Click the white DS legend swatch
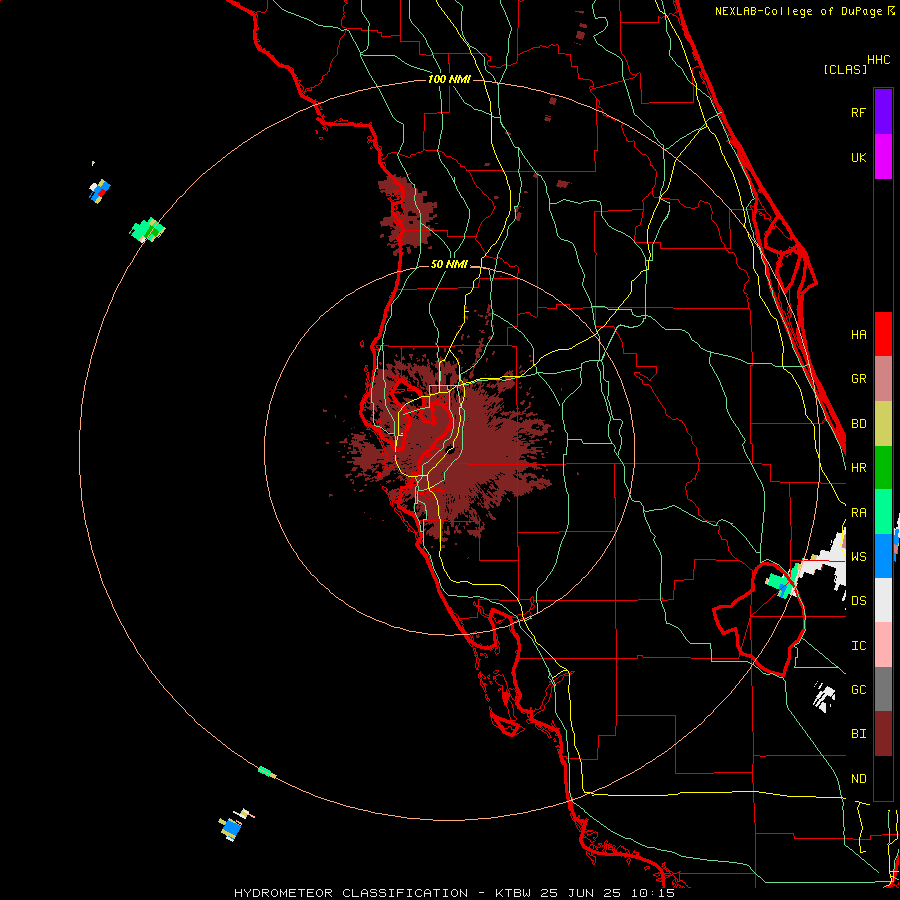The height and width of the screenshot is (900, 900). tap(883, 600)
